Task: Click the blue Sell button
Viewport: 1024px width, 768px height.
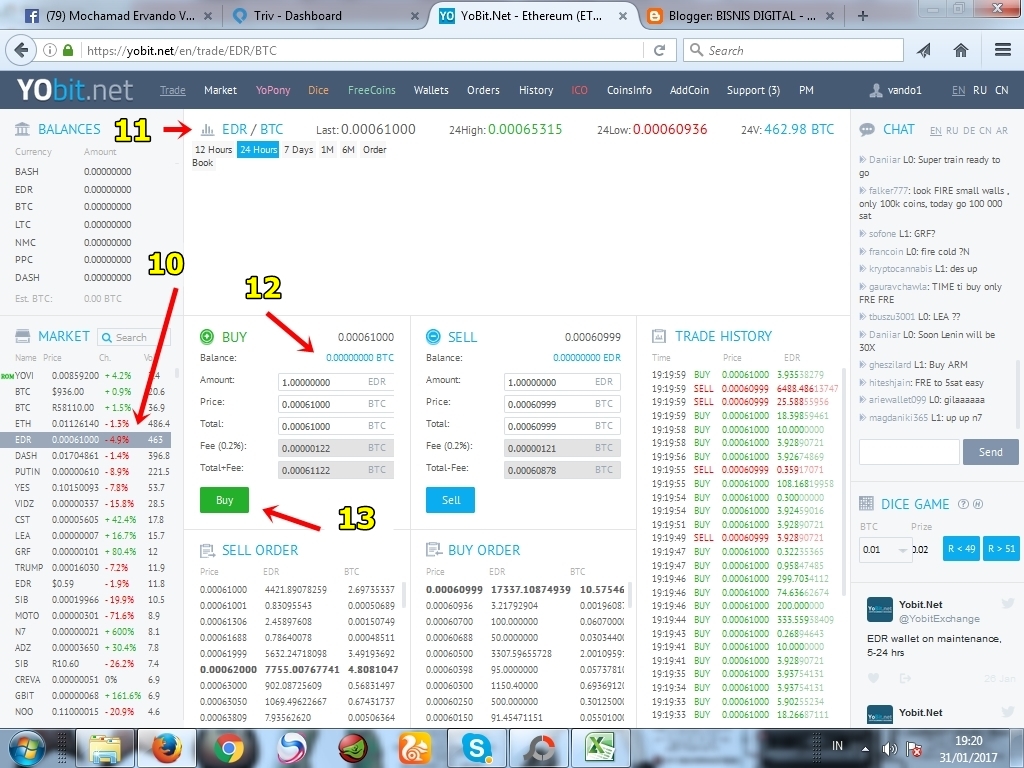Action: [451, 500]
